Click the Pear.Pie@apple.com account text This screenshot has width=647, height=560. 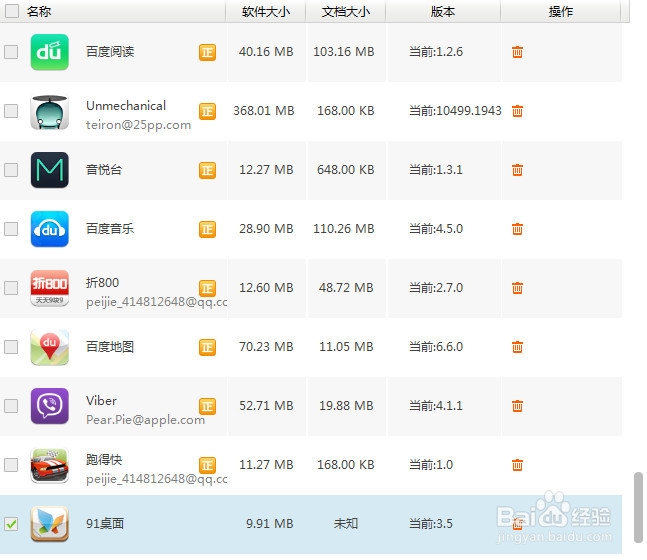click(x=145, y=420)
